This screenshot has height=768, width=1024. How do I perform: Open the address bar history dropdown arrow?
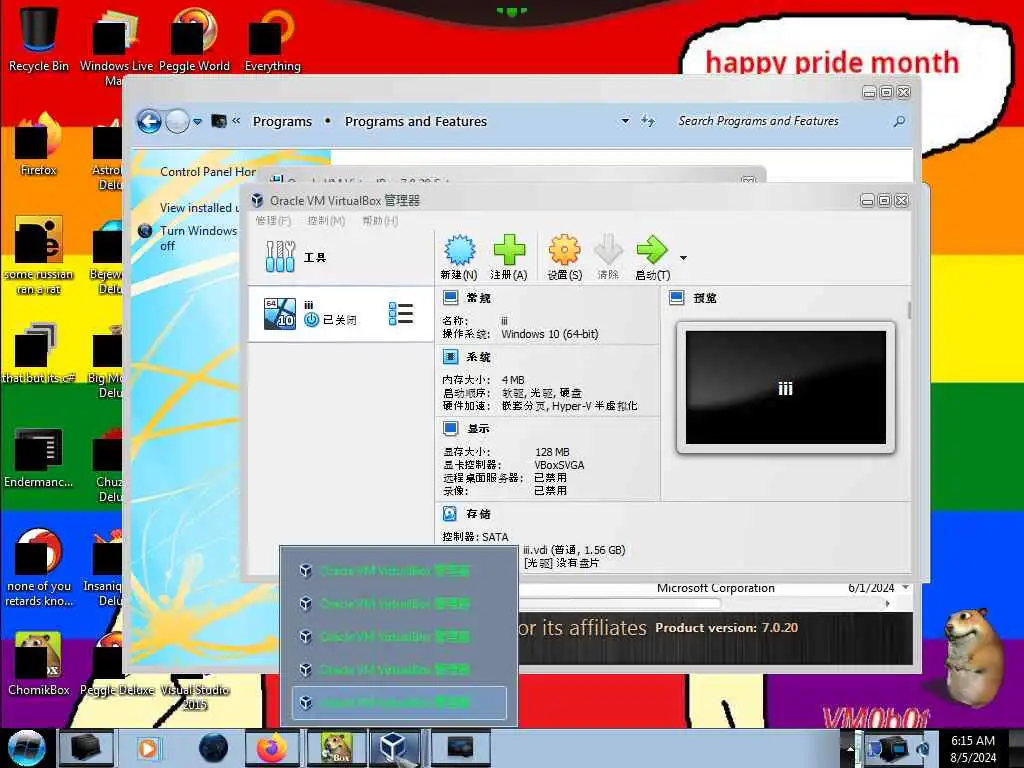click(625, 121)
